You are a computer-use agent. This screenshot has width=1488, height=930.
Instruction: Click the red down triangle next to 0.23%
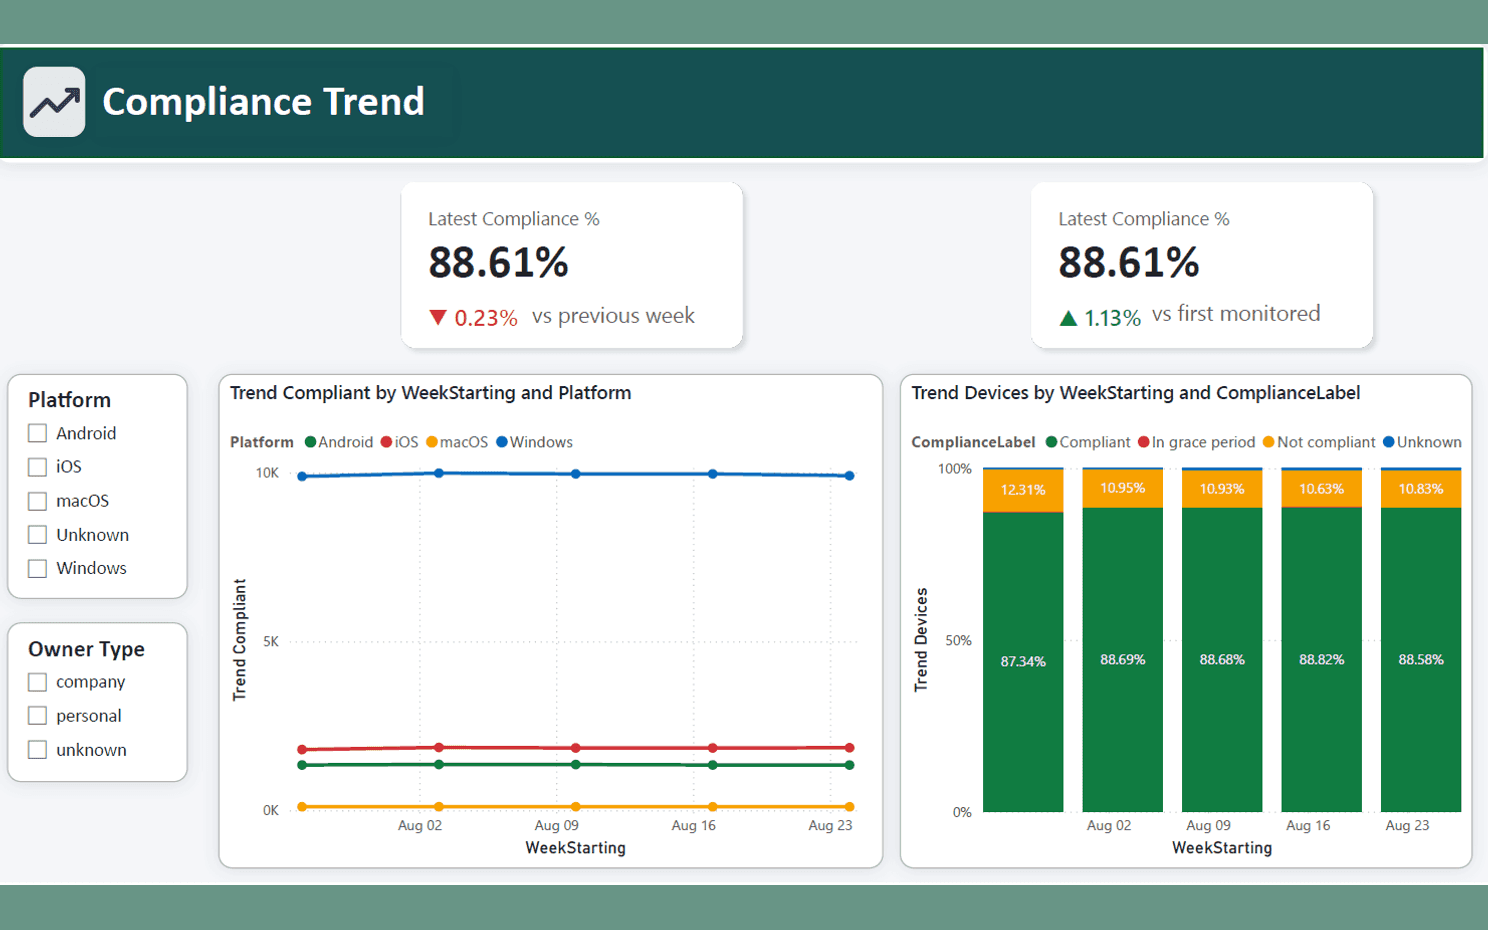point(438,318)
